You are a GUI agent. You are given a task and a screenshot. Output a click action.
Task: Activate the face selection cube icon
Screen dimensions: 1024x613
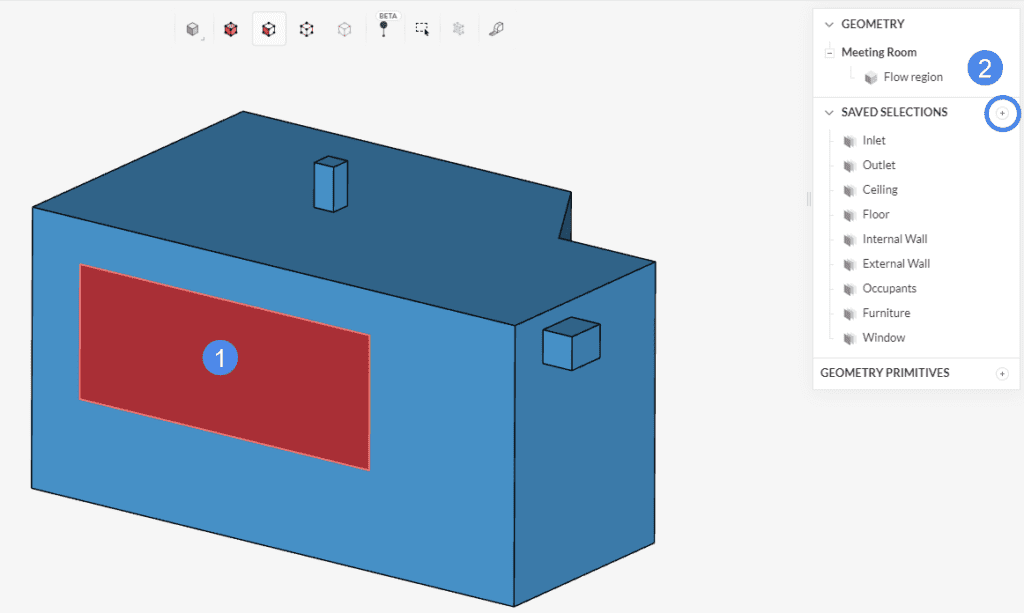click(x=268, y=28)
